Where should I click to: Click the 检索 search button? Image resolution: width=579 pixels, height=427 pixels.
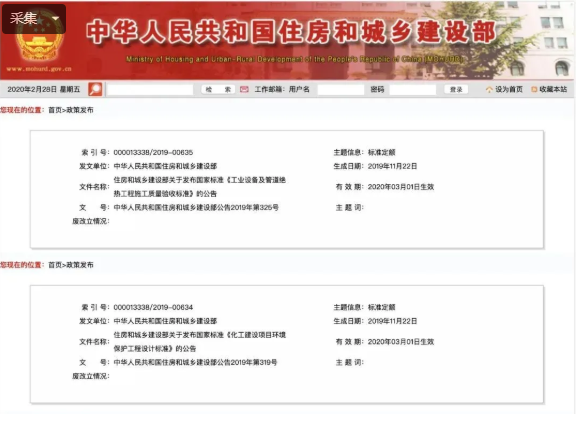tap(218, 89)
